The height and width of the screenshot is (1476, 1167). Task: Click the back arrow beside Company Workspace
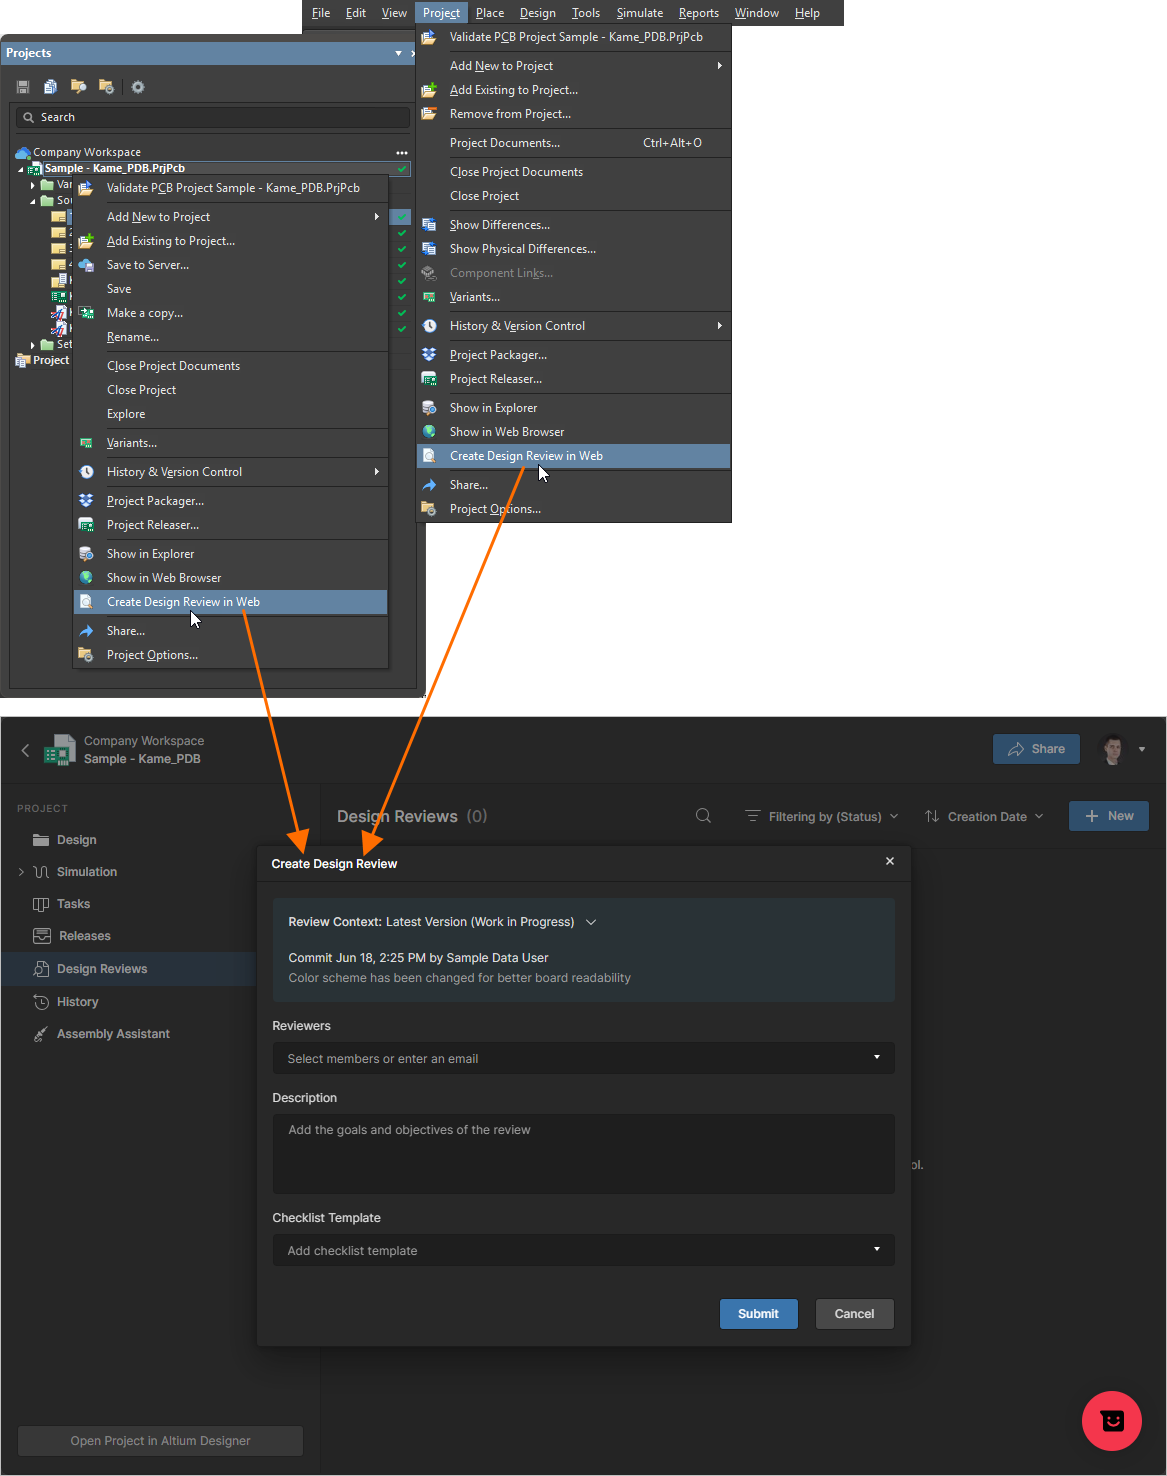(25, 750)
